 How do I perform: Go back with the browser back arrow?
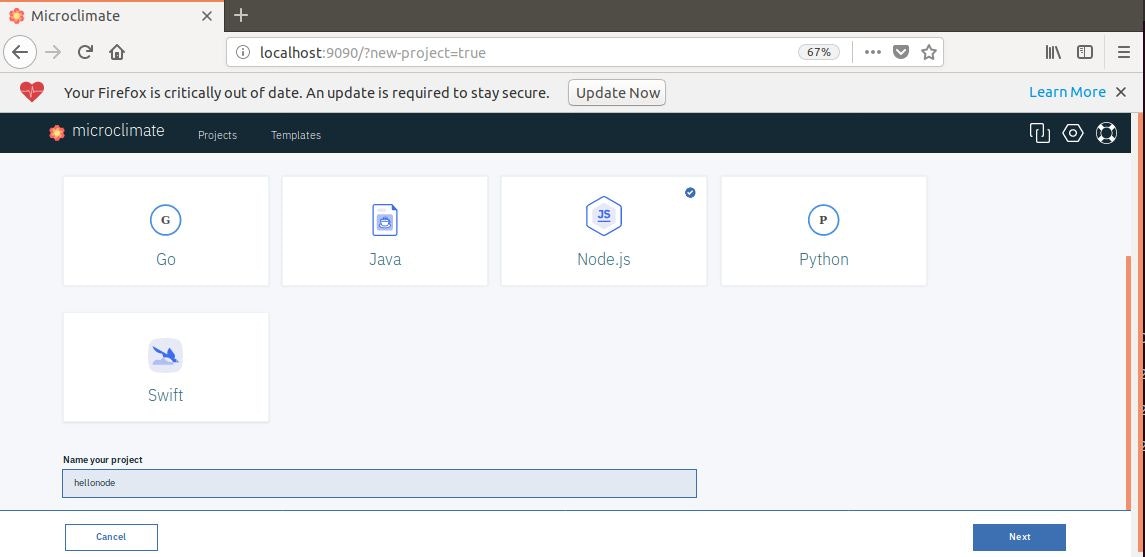(20, 52)
